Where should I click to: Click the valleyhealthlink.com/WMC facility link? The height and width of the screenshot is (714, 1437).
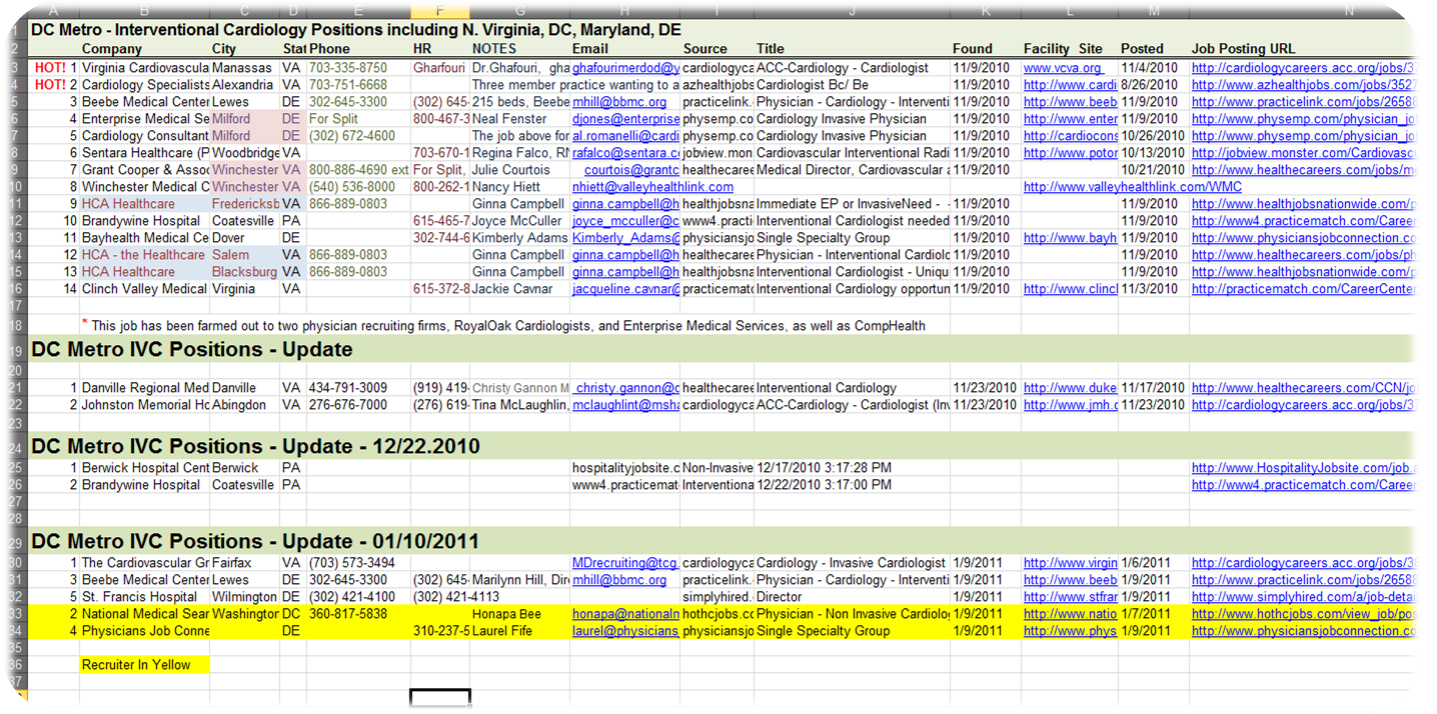(1132, 187)
